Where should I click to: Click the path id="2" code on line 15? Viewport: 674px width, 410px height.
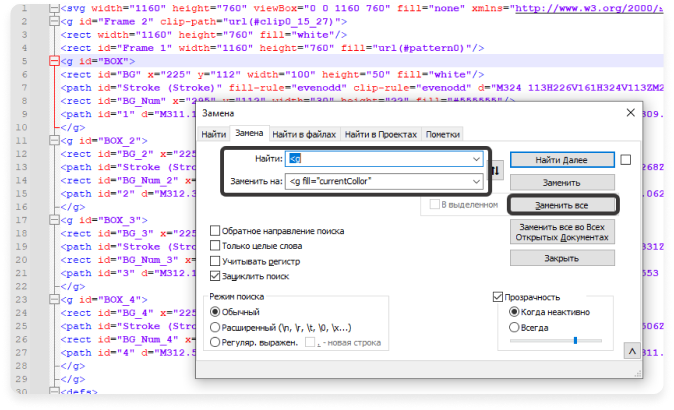pyautogui.click(x=128, y=193)
